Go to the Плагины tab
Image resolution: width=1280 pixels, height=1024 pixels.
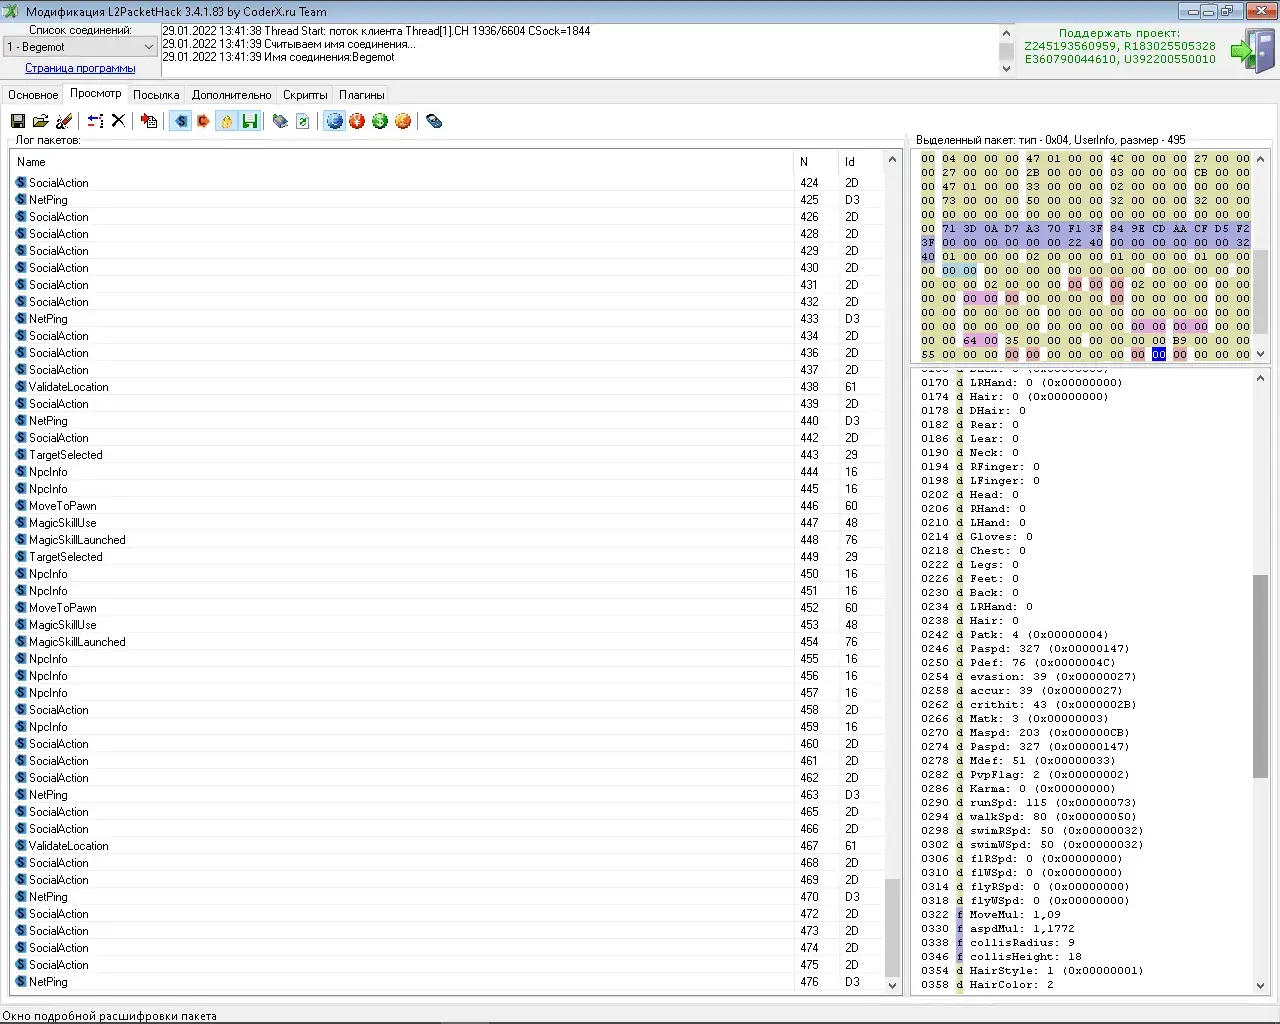[x=362, y=95]
